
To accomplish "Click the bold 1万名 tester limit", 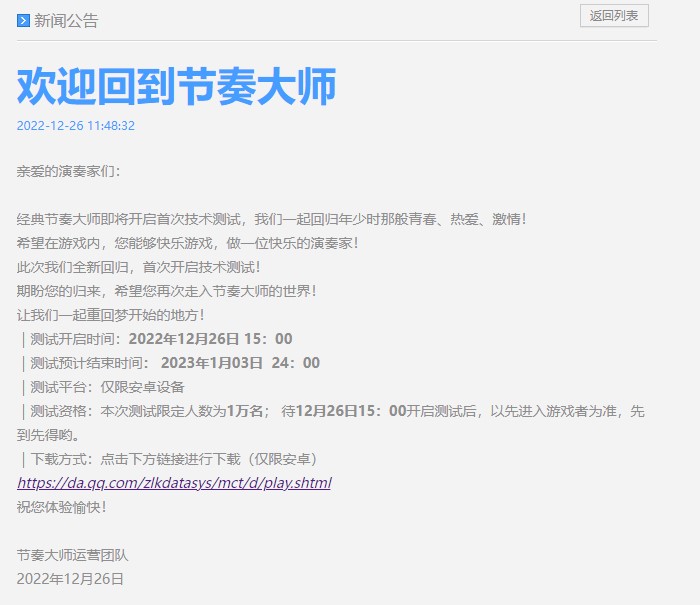I will coord(245,411).
